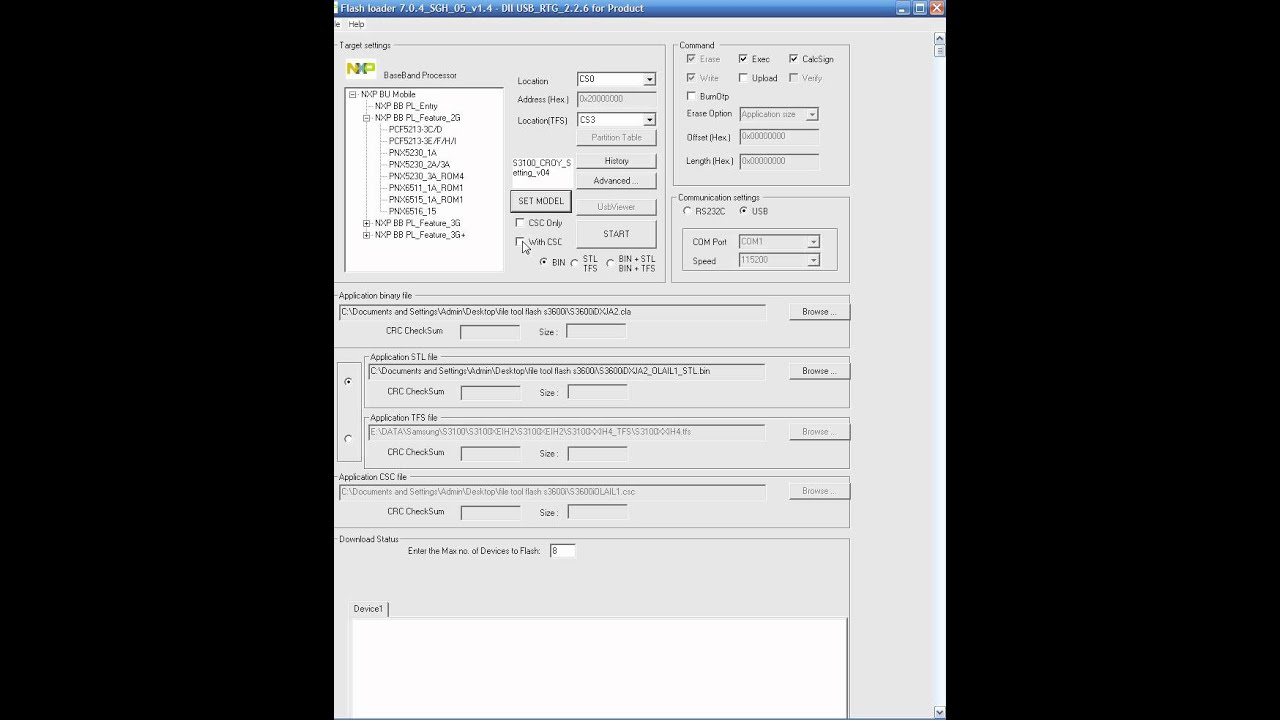The height and width of the screenshot is (720, 1280).
Task: Select the BIN + STL / BIN + TFS option
Action: [x=610, y=263]
